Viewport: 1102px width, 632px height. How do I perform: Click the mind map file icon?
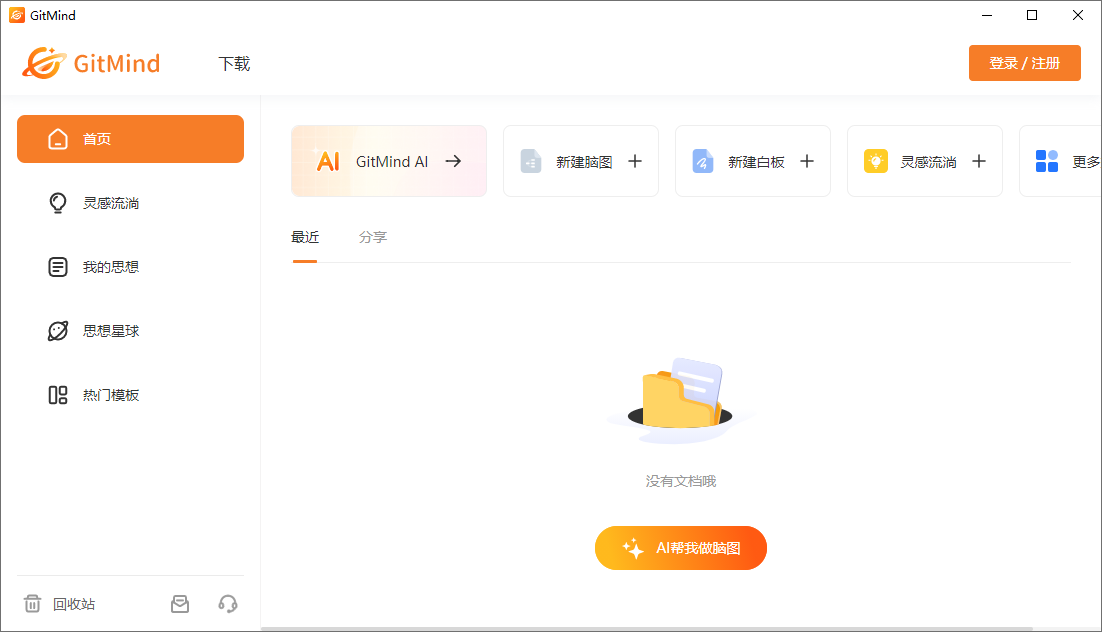531,161
